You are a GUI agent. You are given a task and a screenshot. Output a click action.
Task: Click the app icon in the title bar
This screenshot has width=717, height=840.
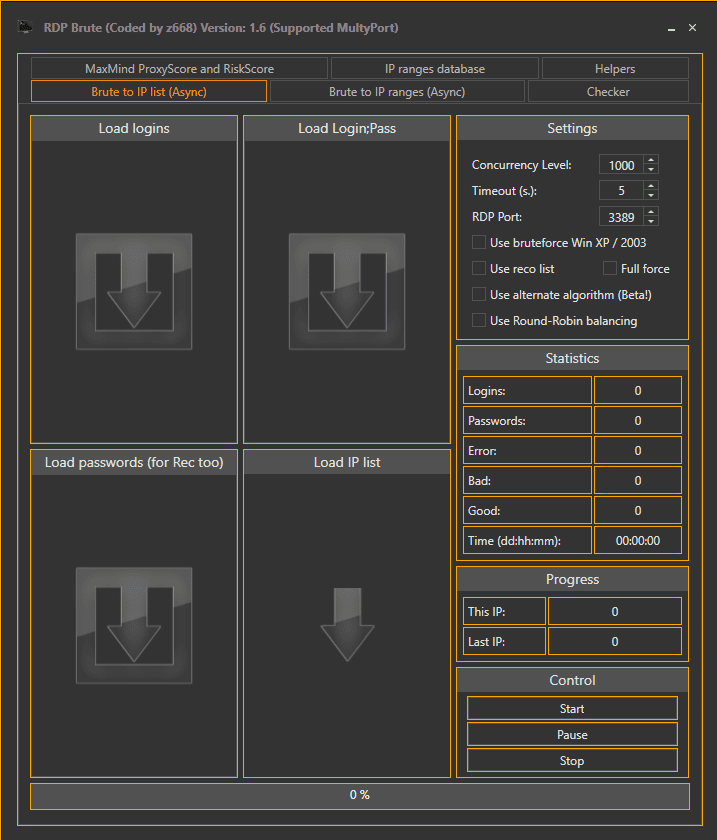26,28
